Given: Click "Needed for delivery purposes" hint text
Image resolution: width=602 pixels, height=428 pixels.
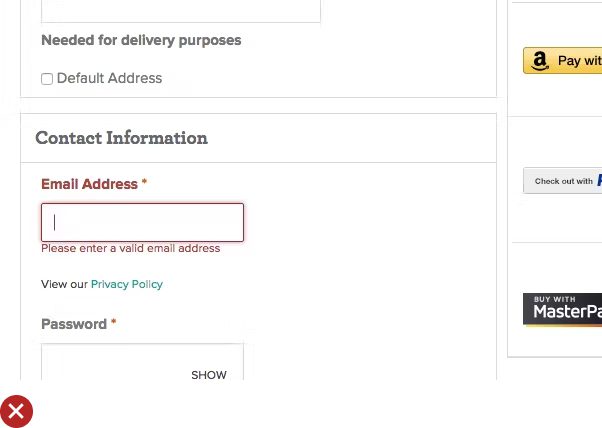Looking at the screenshot, I should click(x=141, y=41).
